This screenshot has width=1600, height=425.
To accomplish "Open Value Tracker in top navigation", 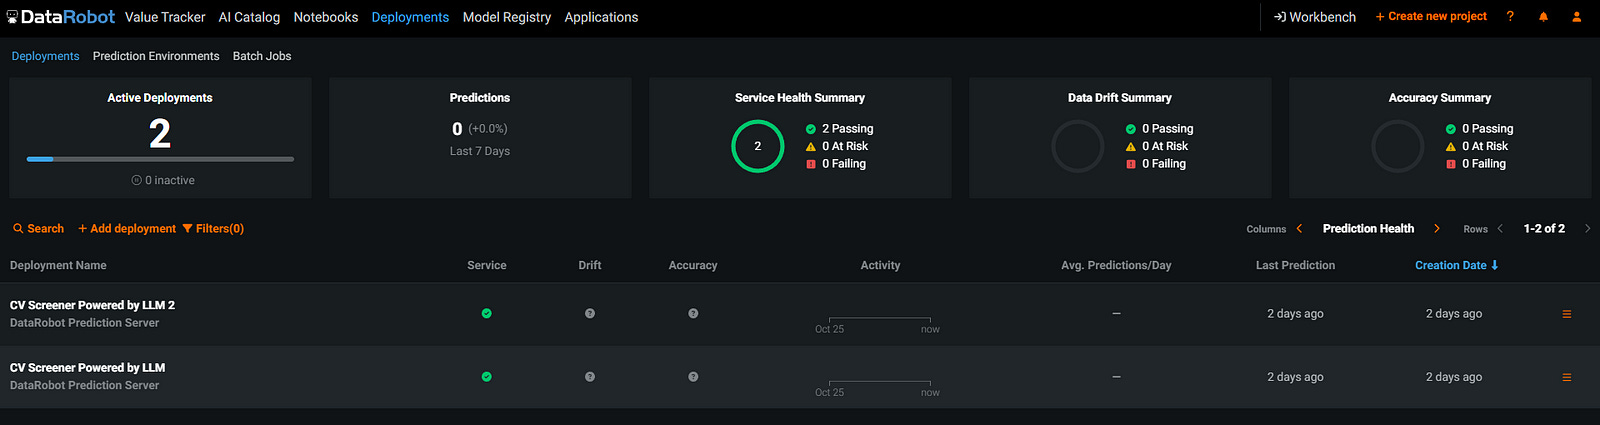I will pyautogui.click(x=165, y=17).
